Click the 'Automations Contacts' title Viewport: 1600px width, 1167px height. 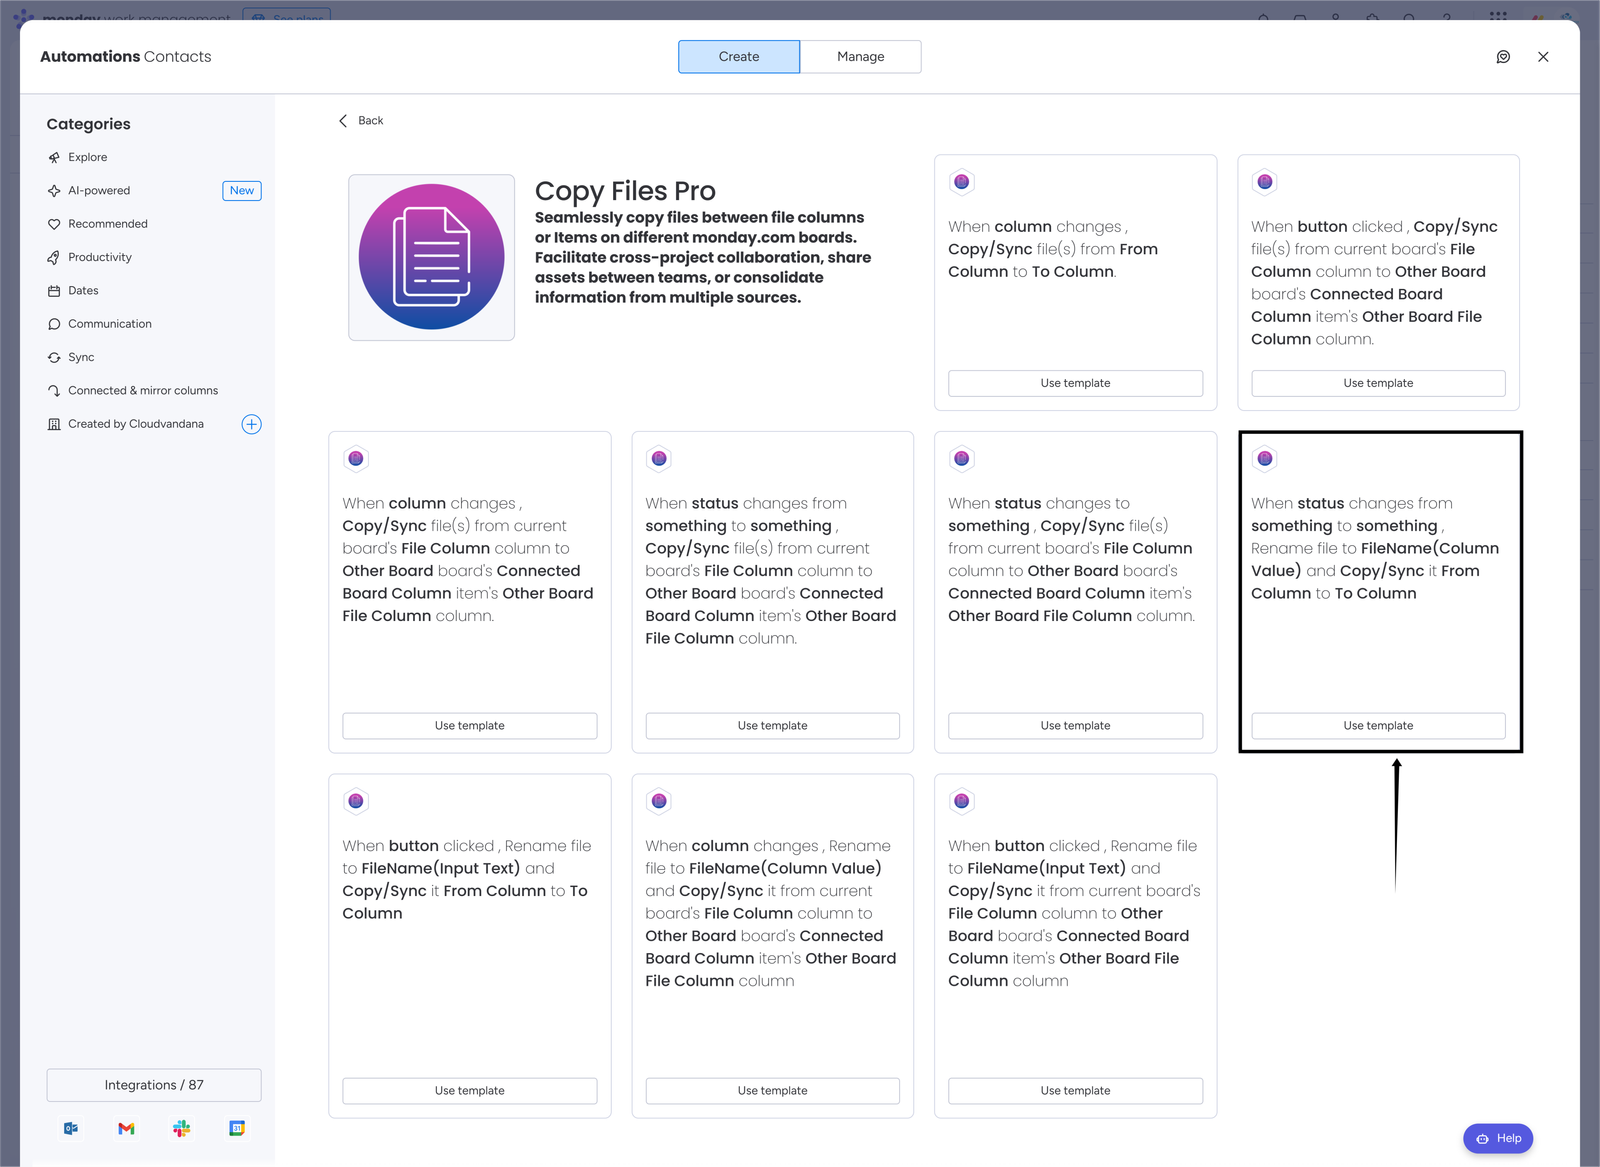[x=126, y=57]
